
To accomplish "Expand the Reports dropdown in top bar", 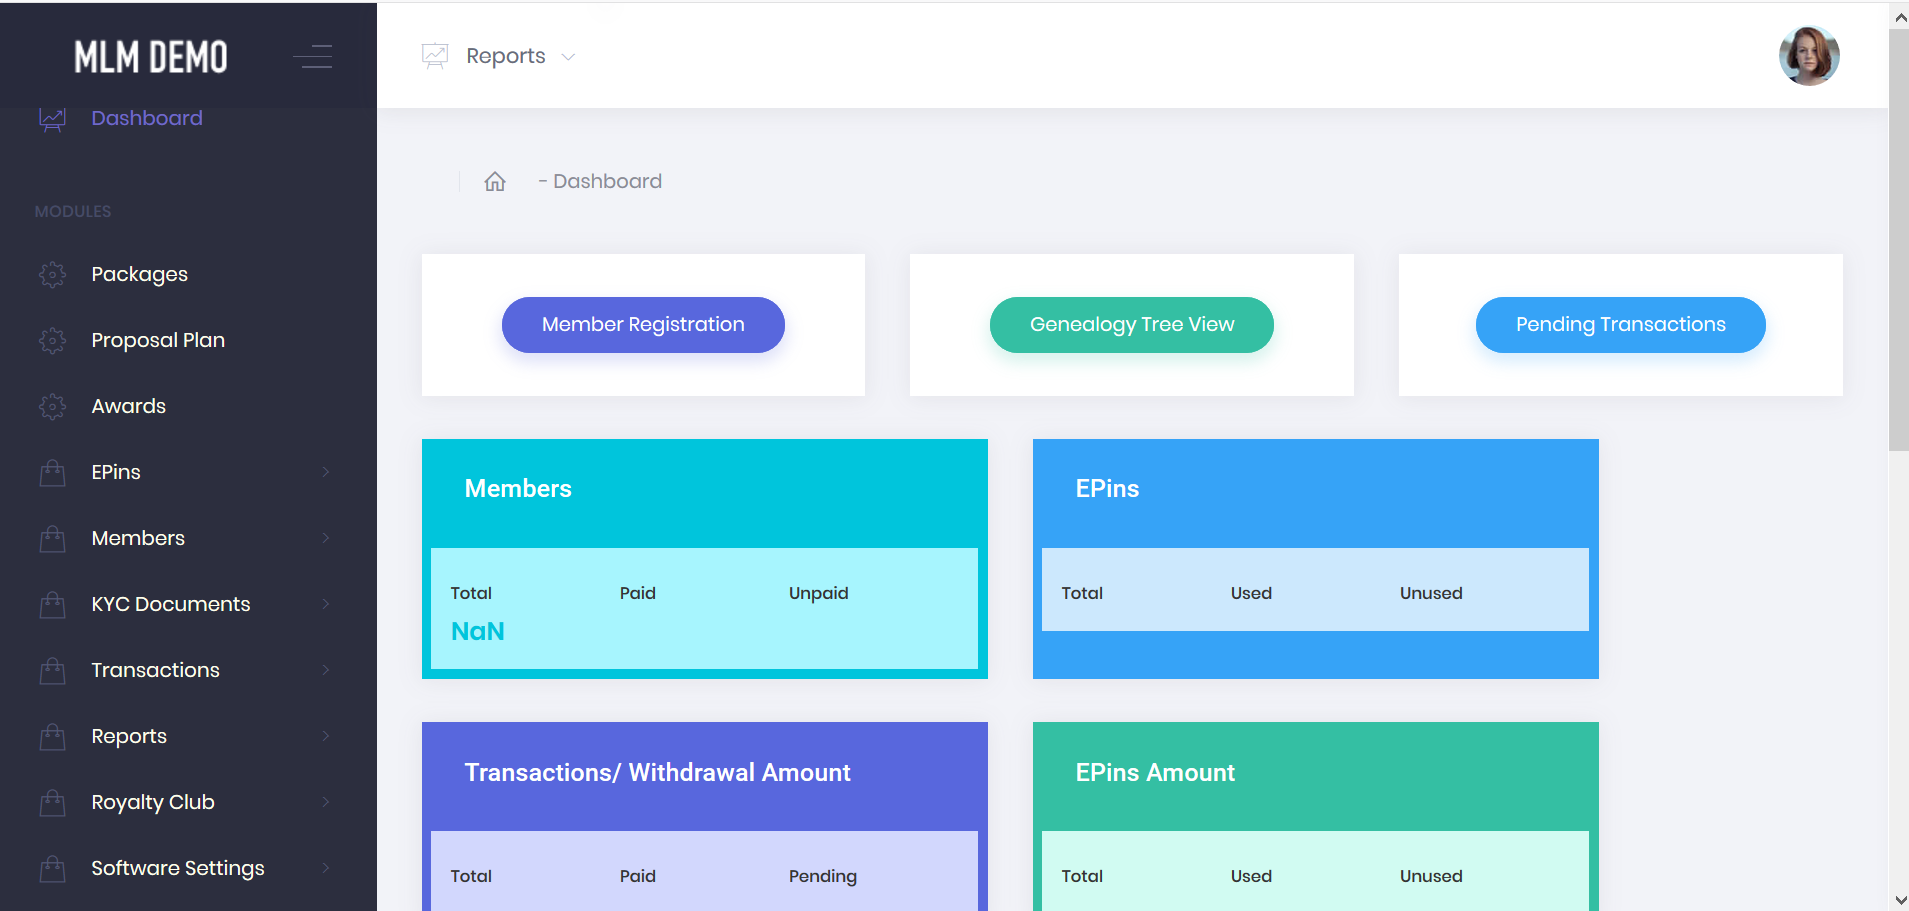I will (x=568, y=57).
